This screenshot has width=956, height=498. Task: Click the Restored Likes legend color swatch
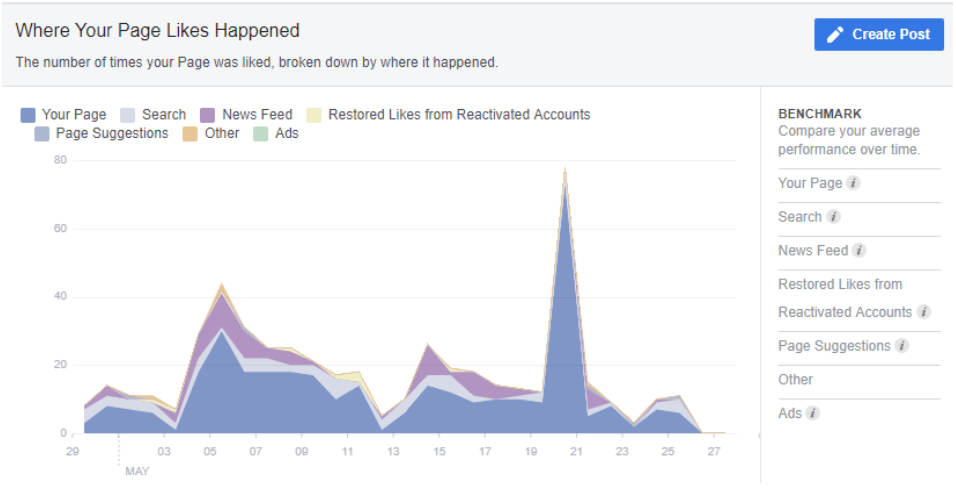click(x=313, y=114)
